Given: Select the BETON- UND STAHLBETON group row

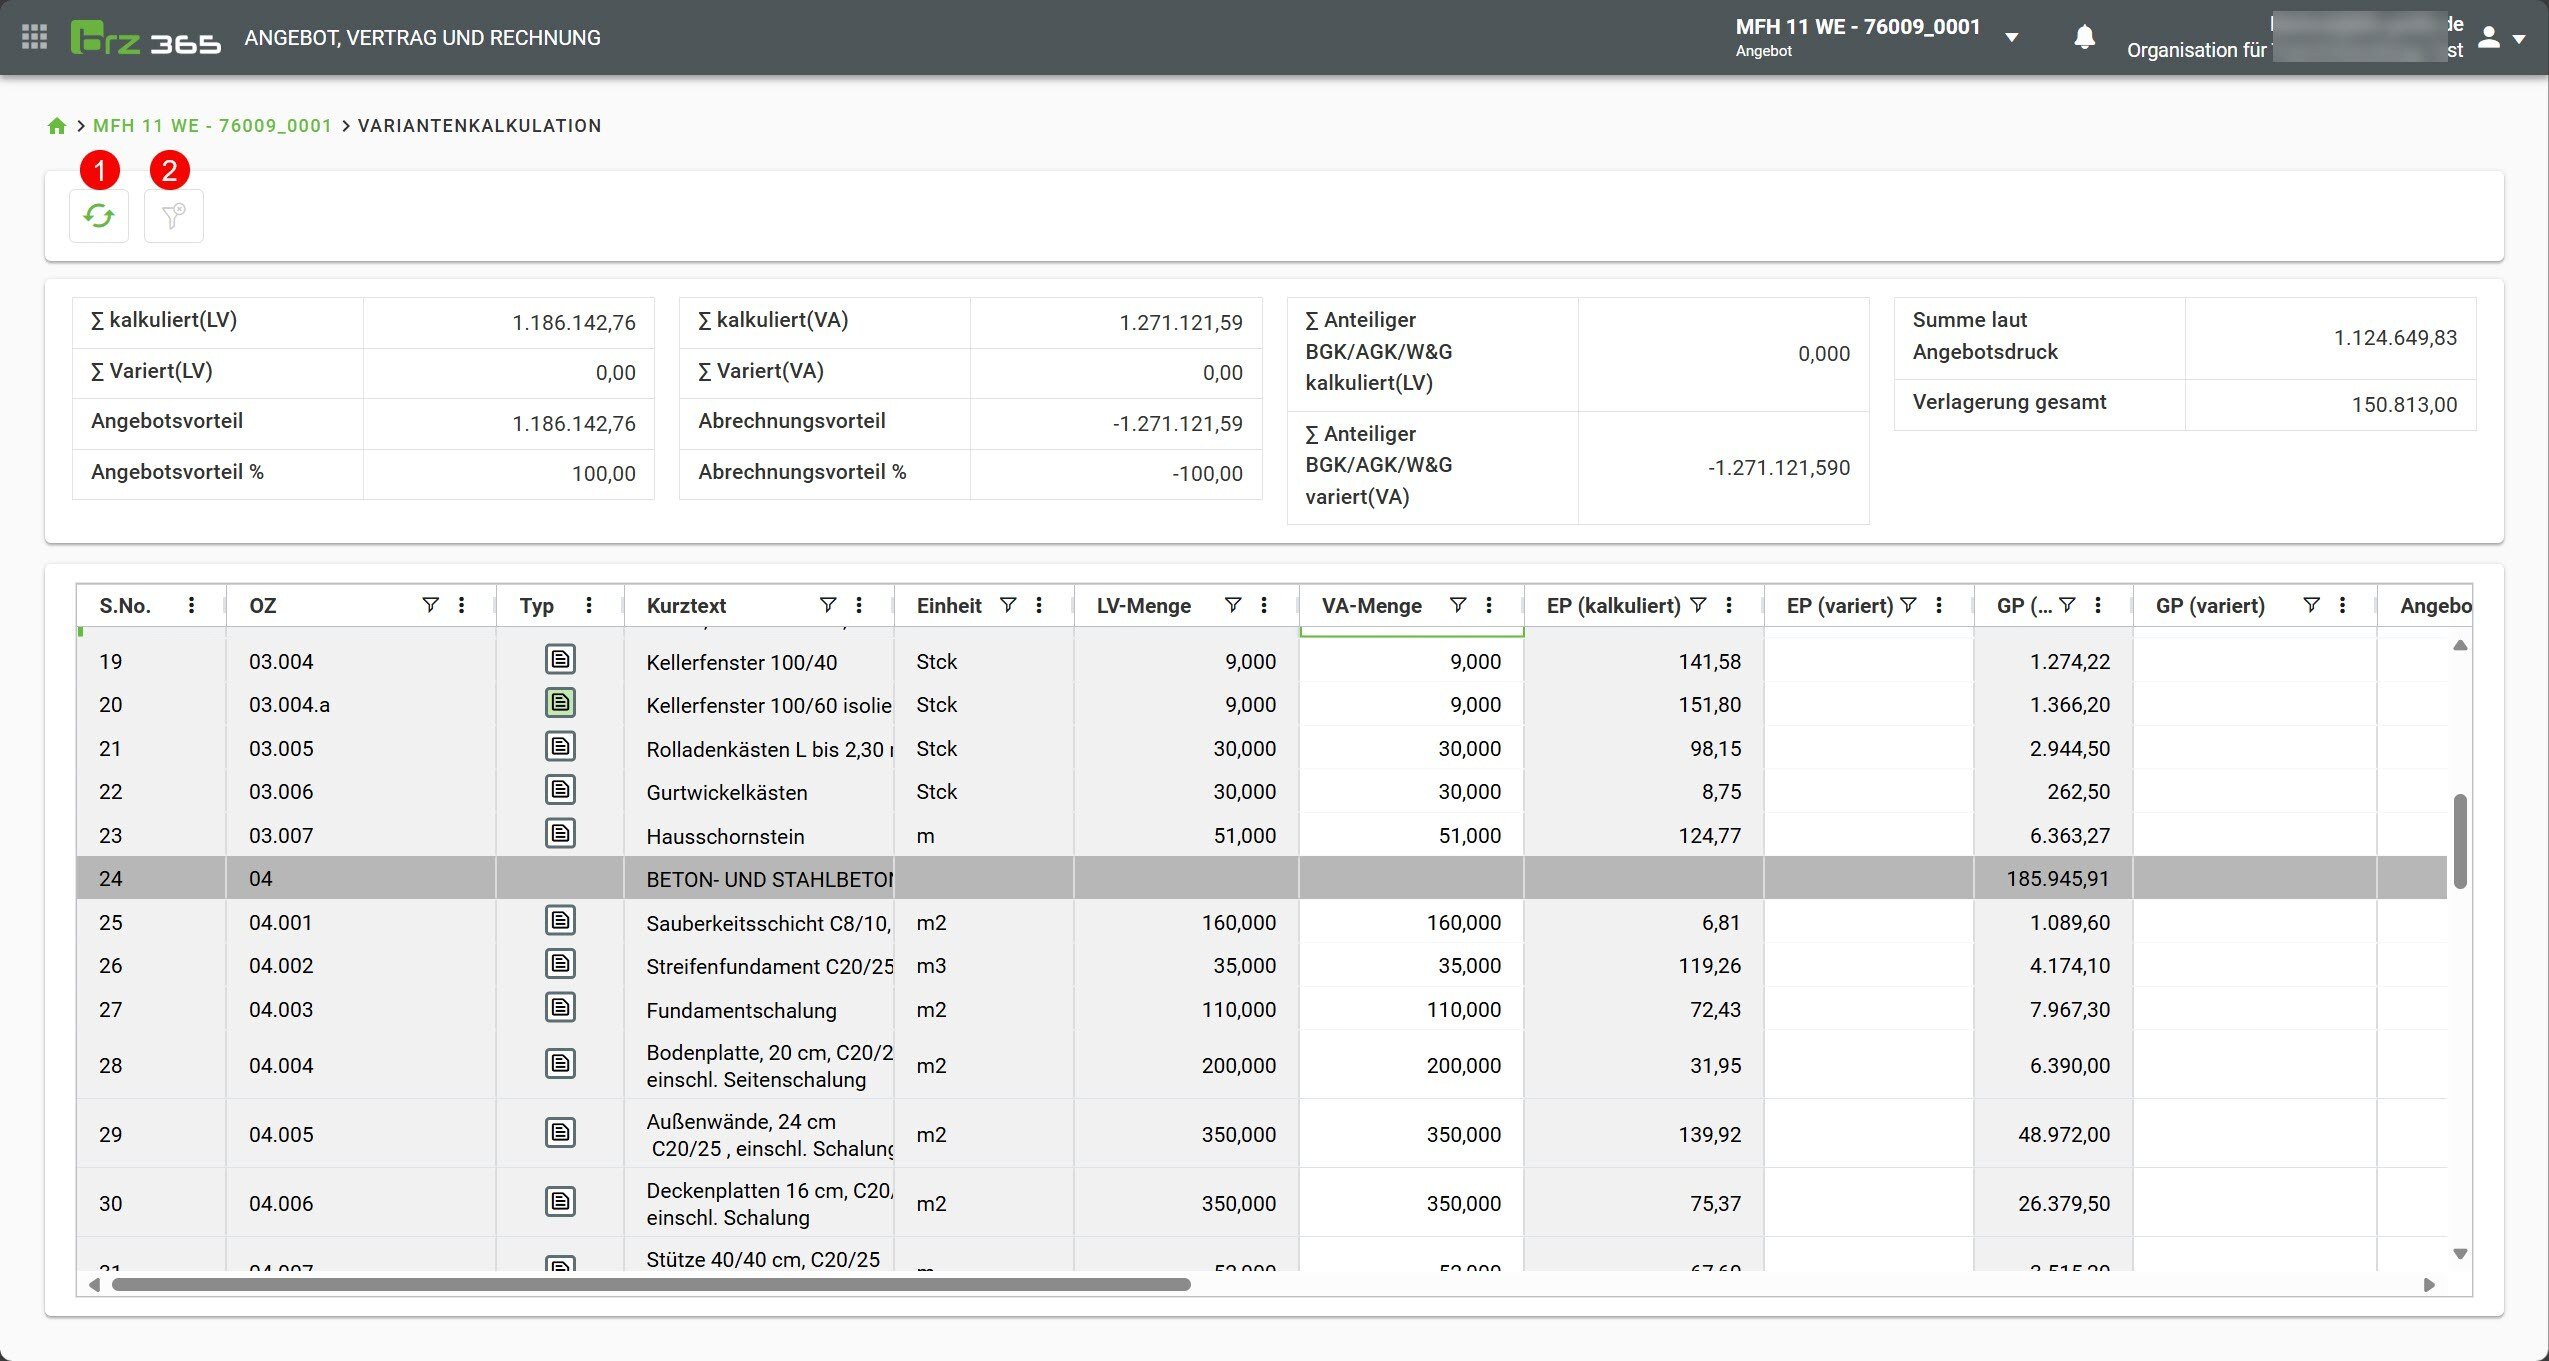Looking at the screenshot, I should click(770, 879).
